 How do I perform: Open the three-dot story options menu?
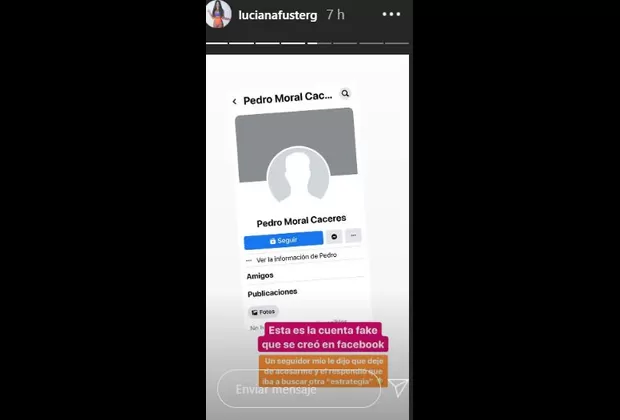pos(391,15)
